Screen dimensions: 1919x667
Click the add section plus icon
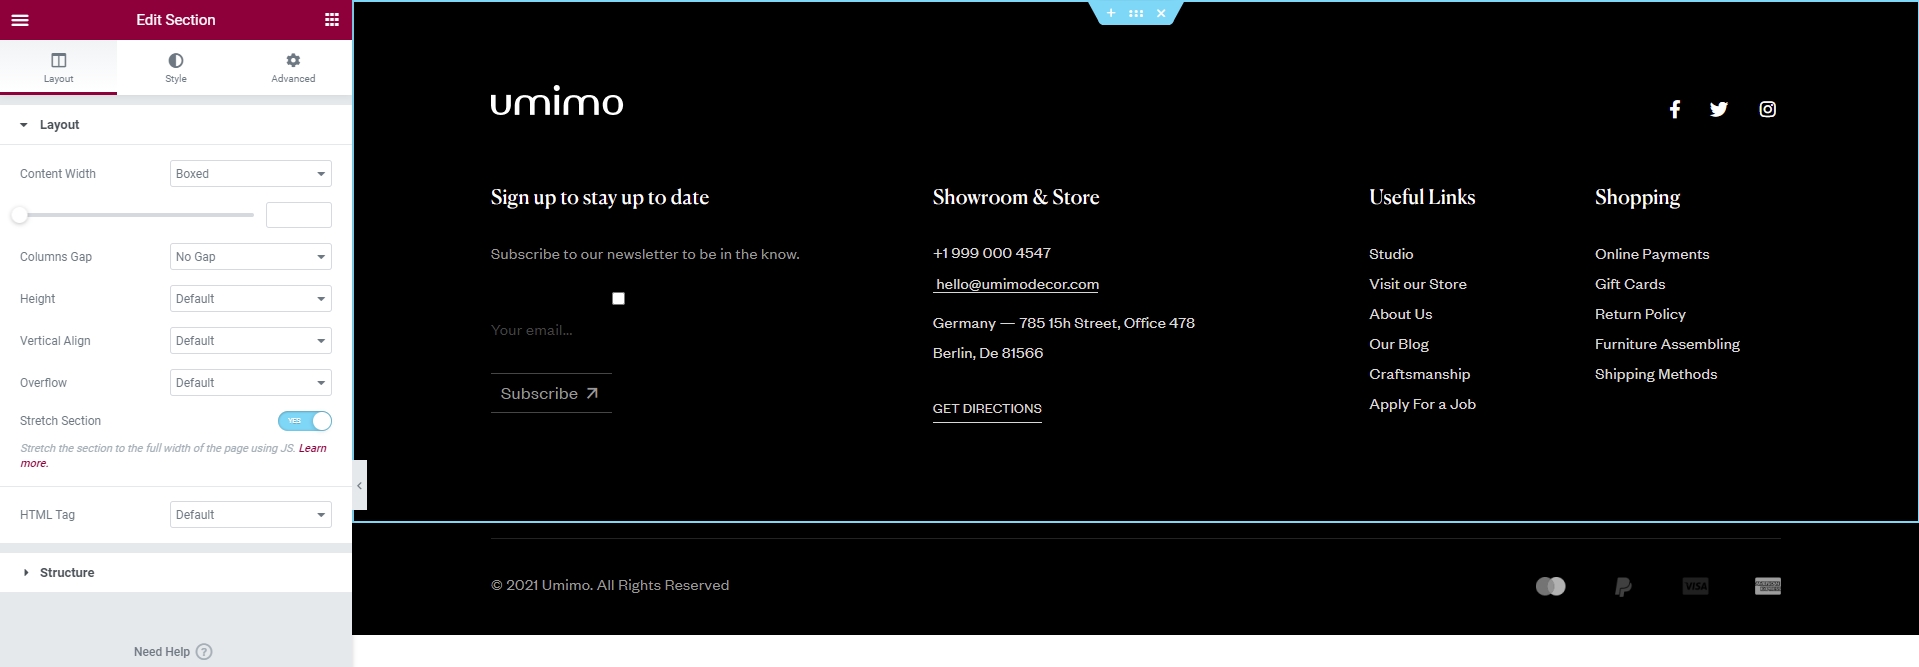(x=1111, y=13)
